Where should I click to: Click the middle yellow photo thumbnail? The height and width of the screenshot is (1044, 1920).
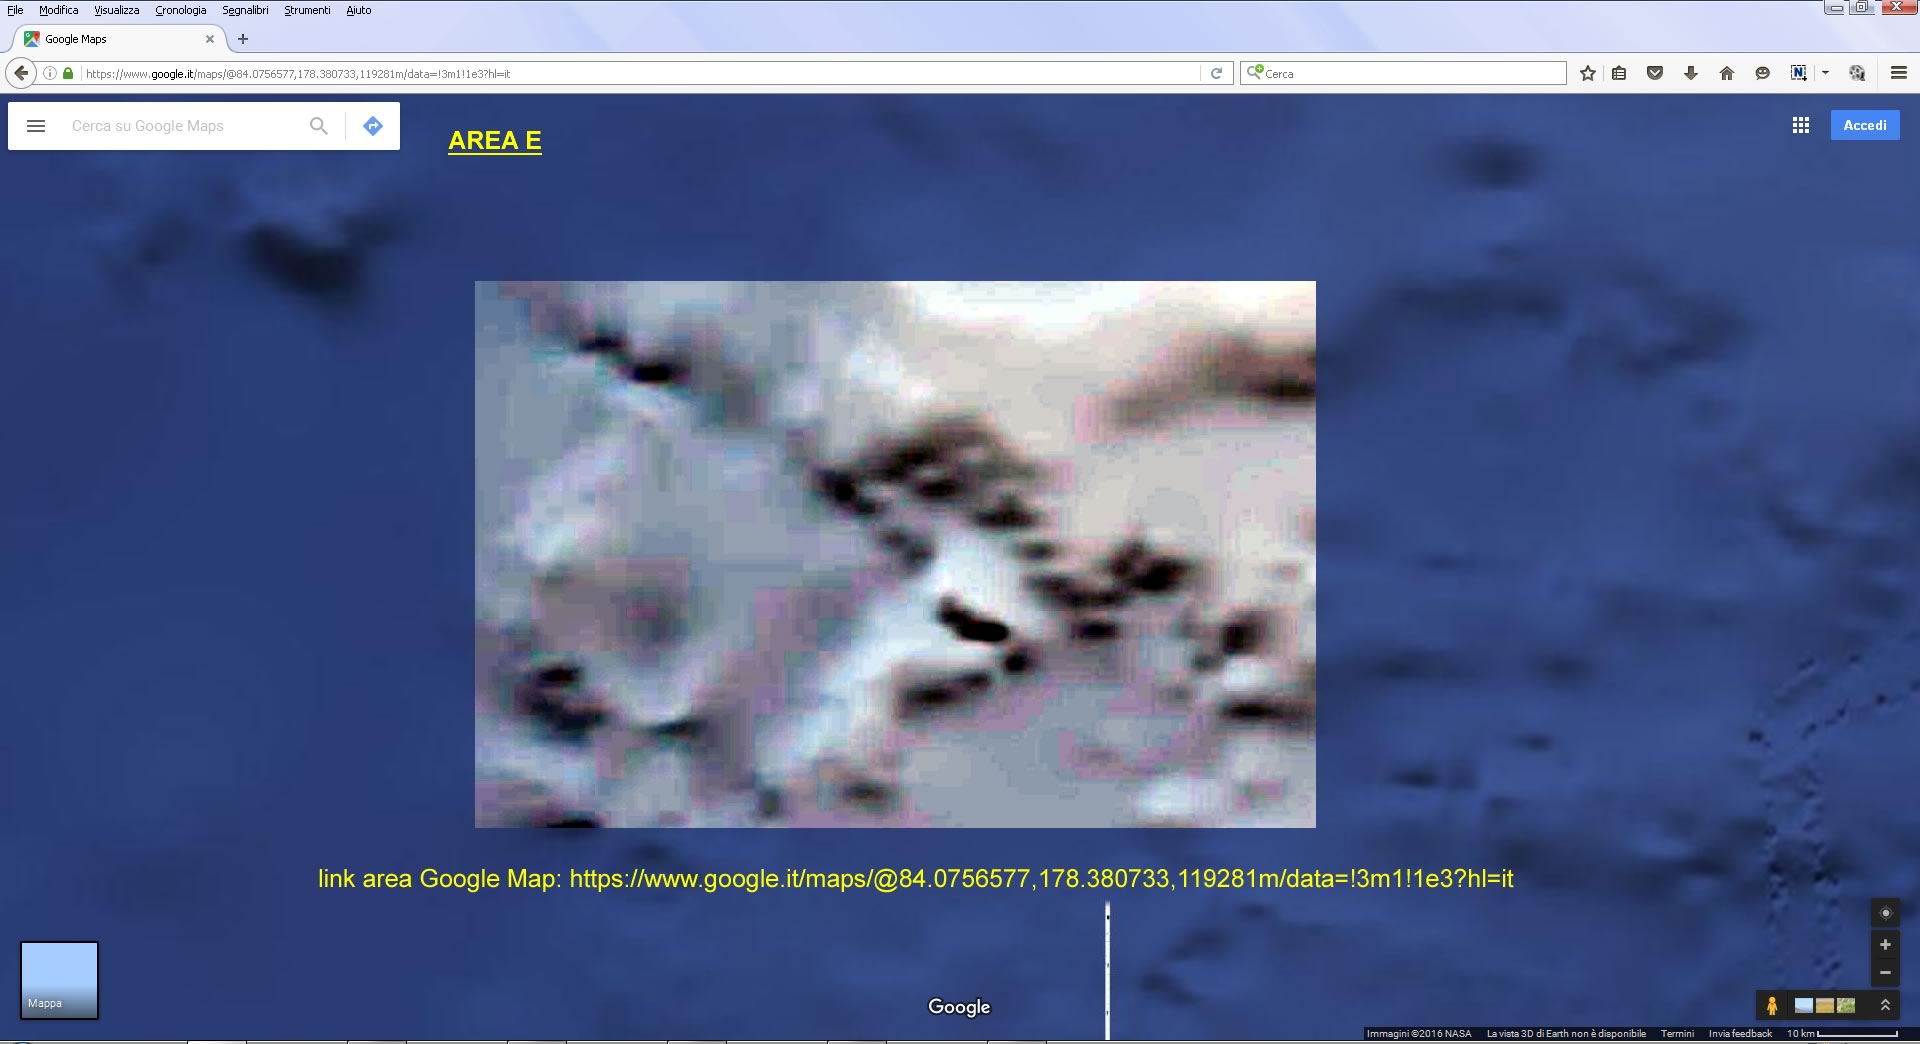coord(1824,1005)
